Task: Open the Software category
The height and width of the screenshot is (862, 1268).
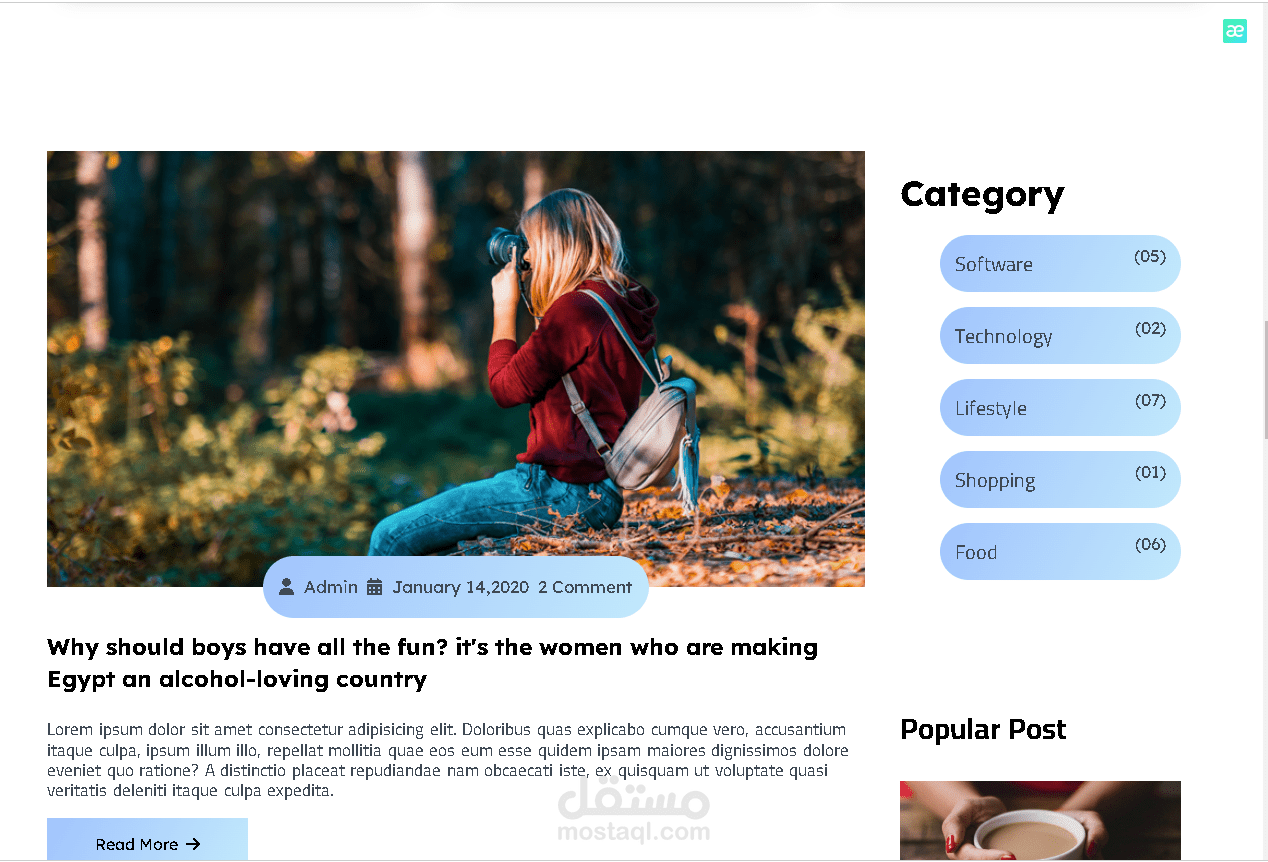Action: click(x=1060, y=264)
